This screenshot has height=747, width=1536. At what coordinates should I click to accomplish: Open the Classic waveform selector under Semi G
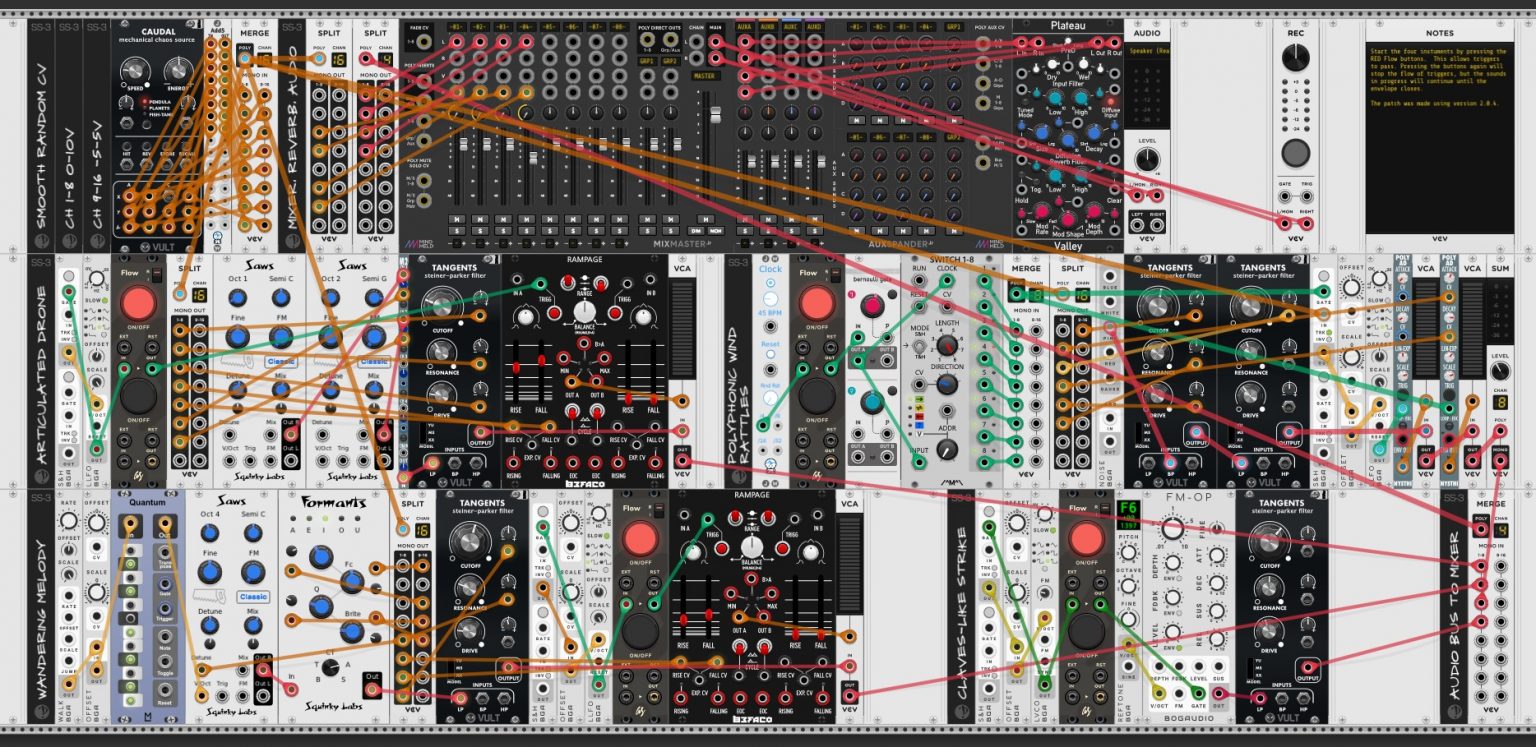[x=374, y=361]
